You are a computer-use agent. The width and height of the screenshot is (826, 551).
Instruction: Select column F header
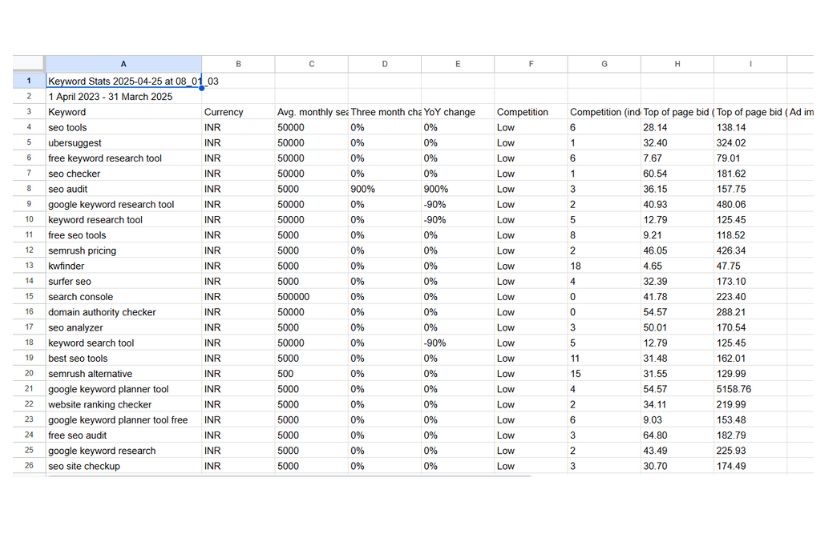pos(531,64)
